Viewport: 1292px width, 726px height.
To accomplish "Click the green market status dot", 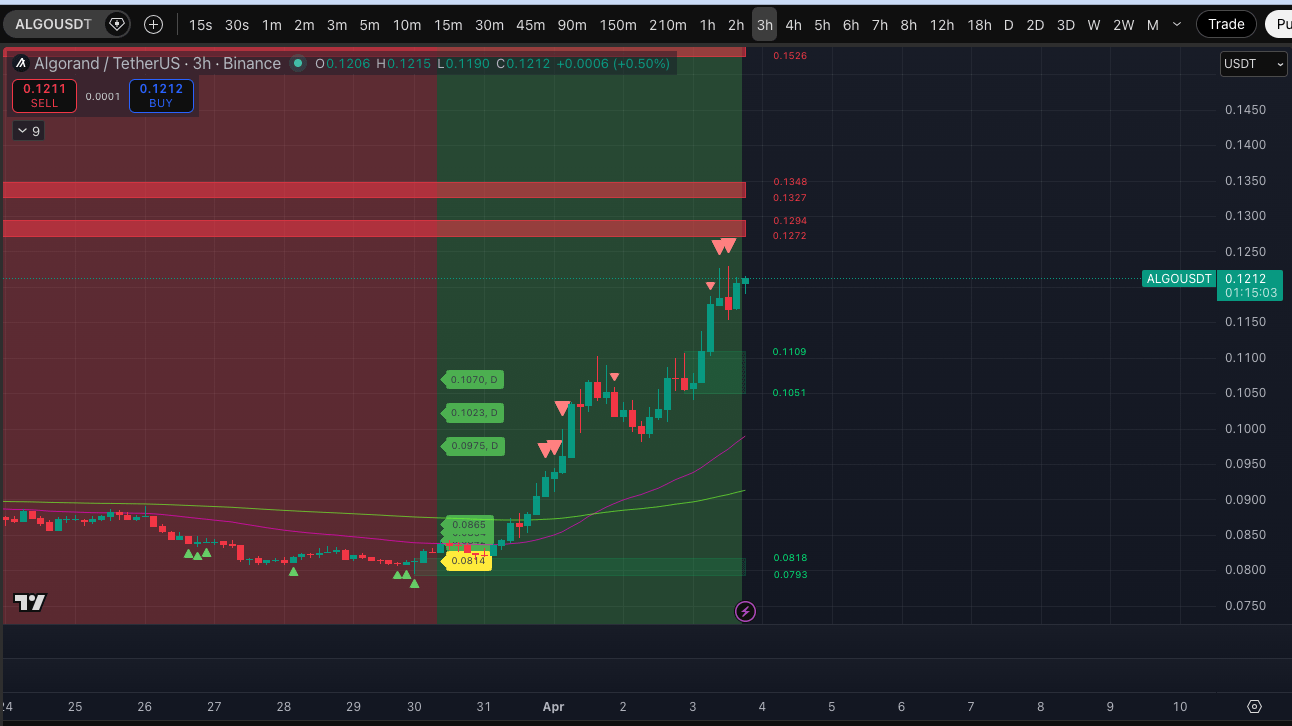I will click(297, 64).
